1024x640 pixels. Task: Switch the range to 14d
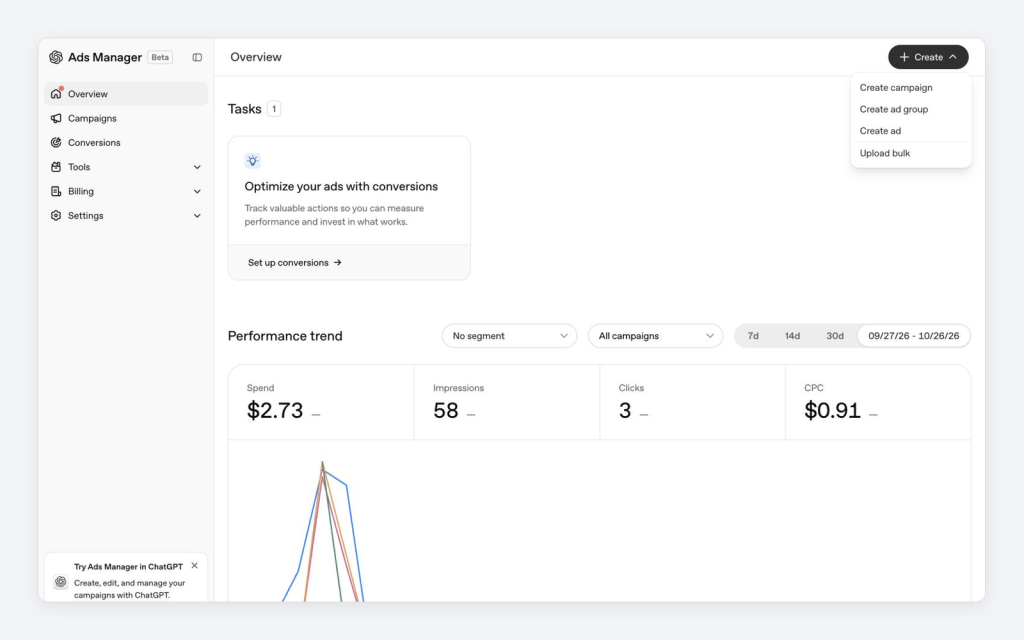coord(792,336)
